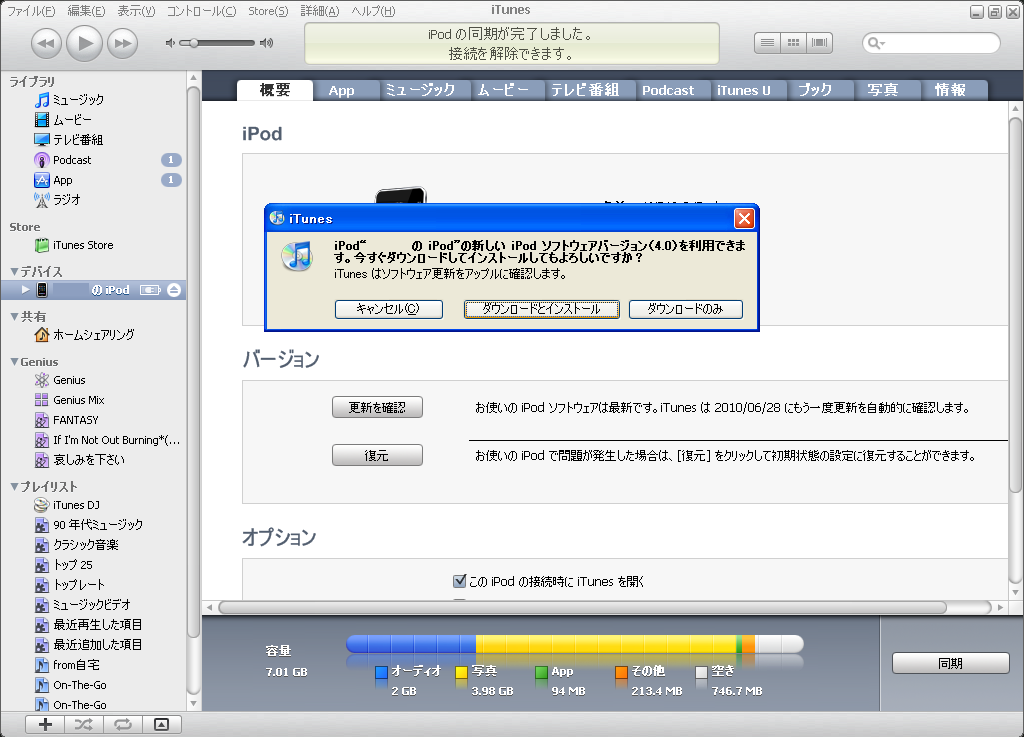Open the トップ 25 smart playlist
The height and width of the screenshot is (738, 1025).
pyautogui.click(x=63, y=565)
